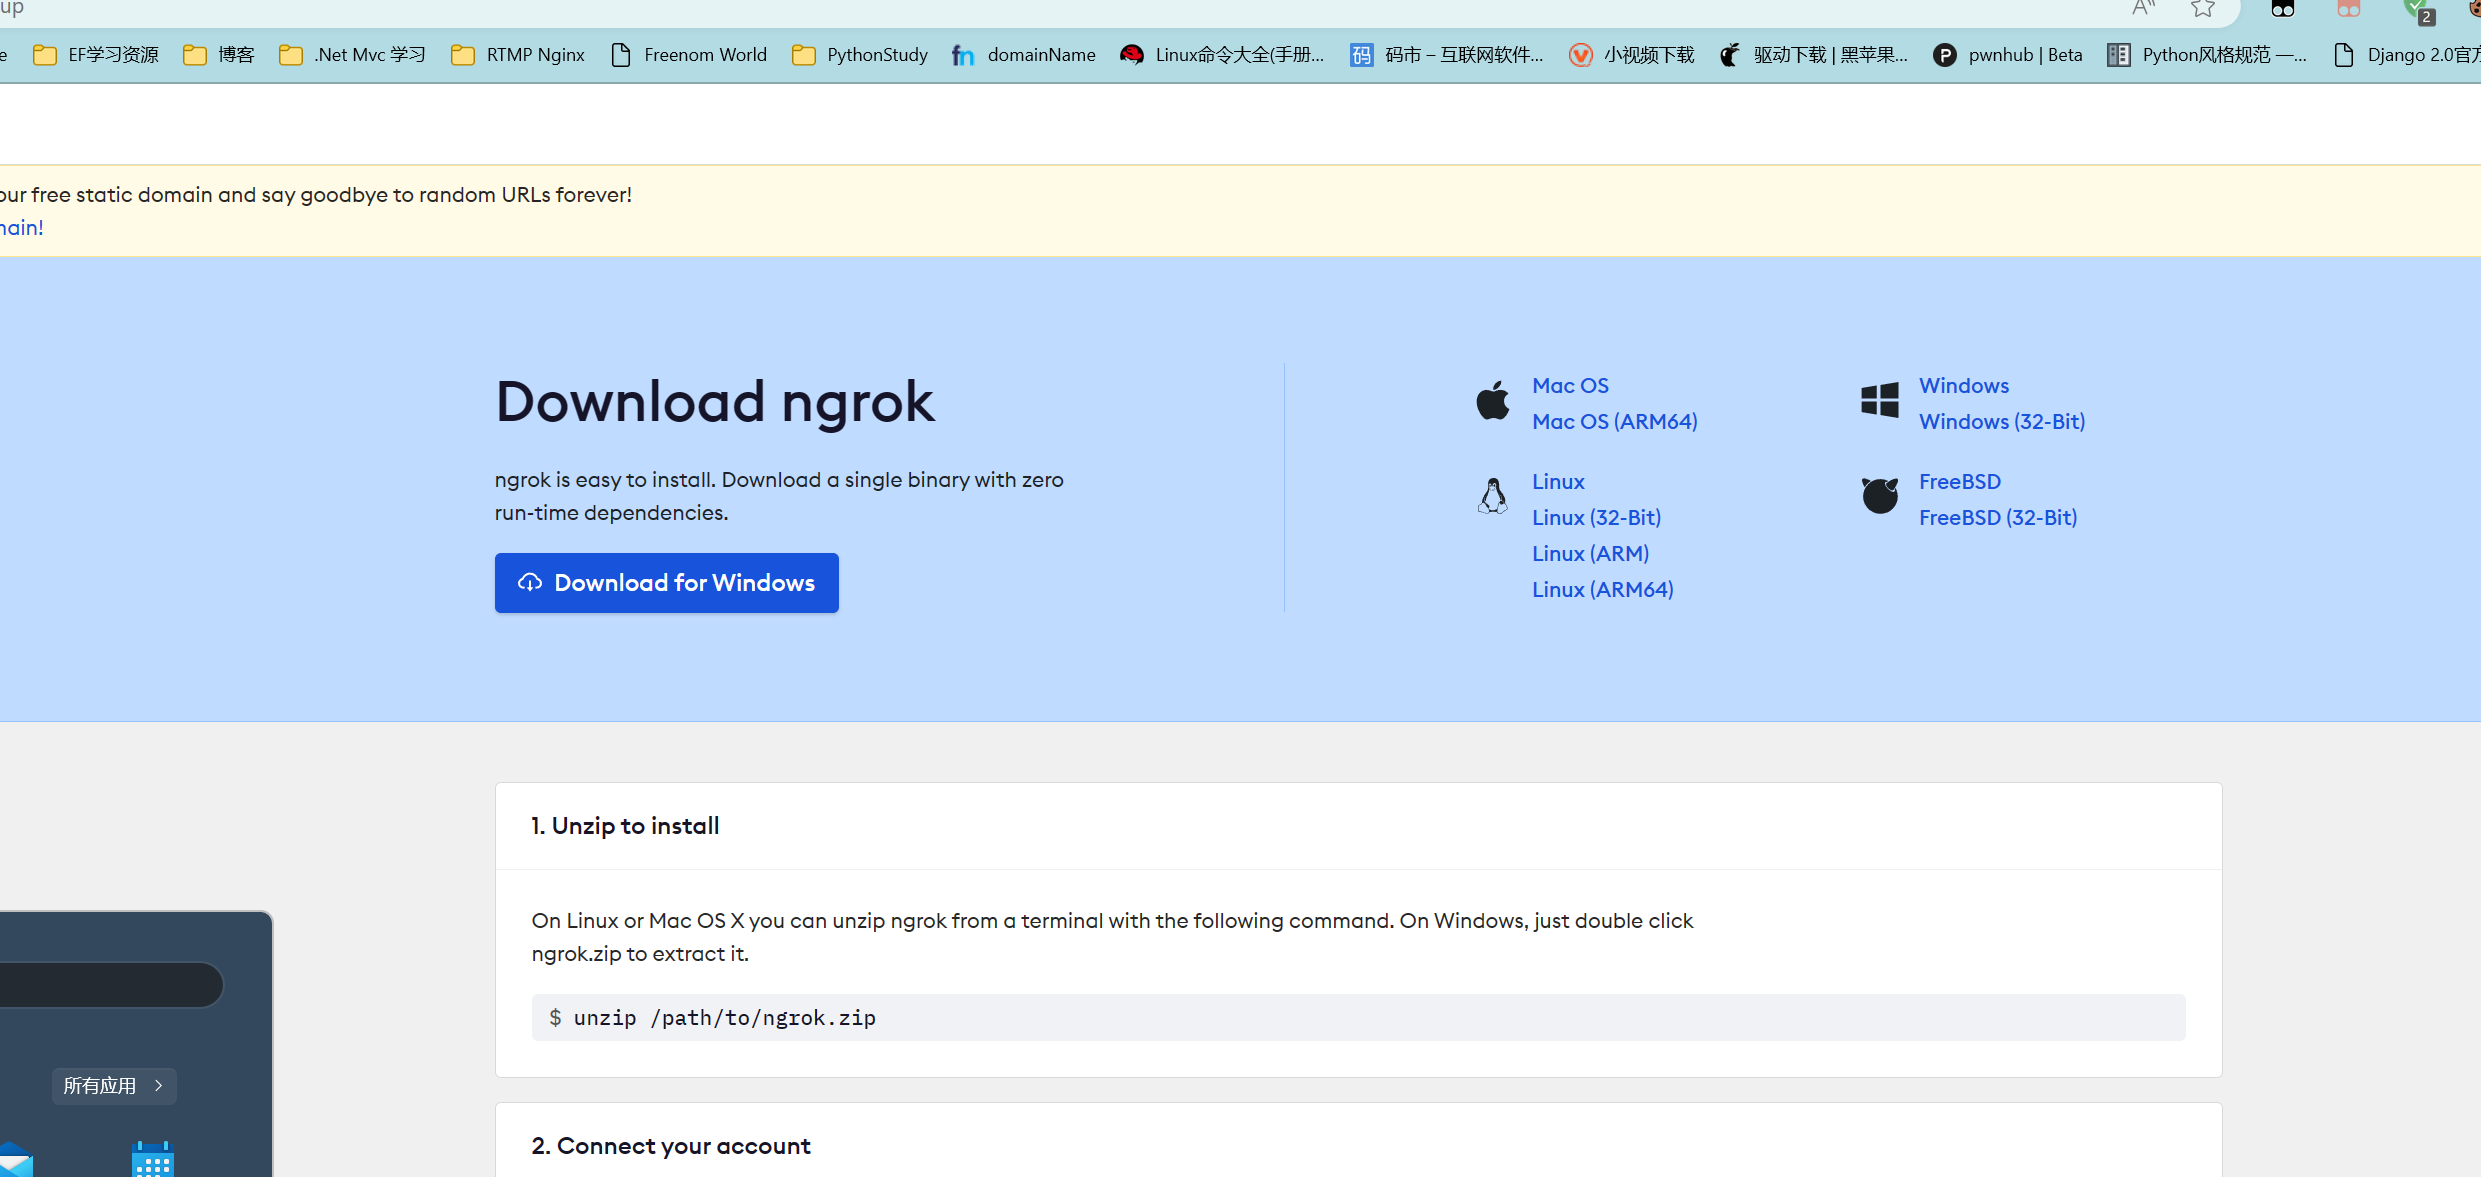Open the pwnhub Beta bookmark
The image size is (2481, 1177).
pos(2008,55)
